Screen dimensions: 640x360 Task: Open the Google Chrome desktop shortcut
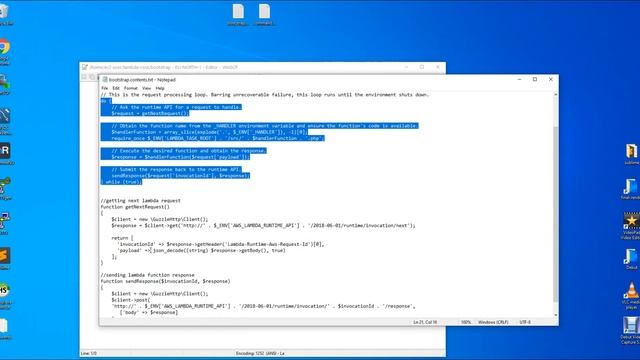pos(4,51)
